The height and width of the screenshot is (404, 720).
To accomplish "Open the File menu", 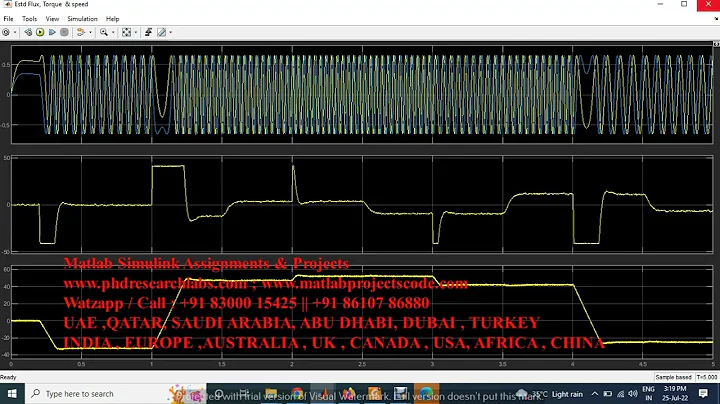I will 8,19.
